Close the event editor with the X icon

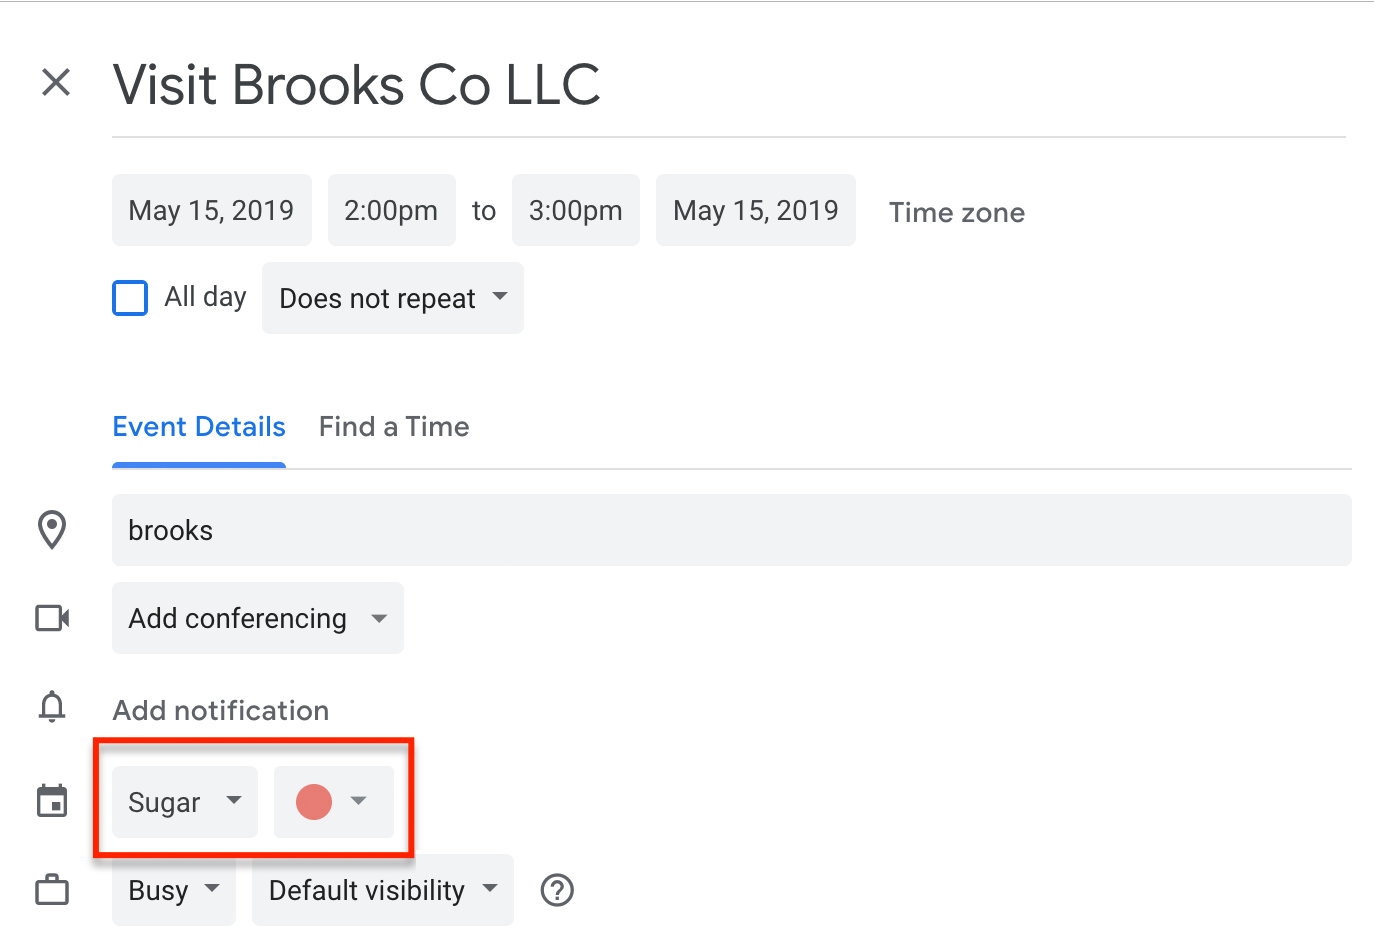tap(56, 82)
